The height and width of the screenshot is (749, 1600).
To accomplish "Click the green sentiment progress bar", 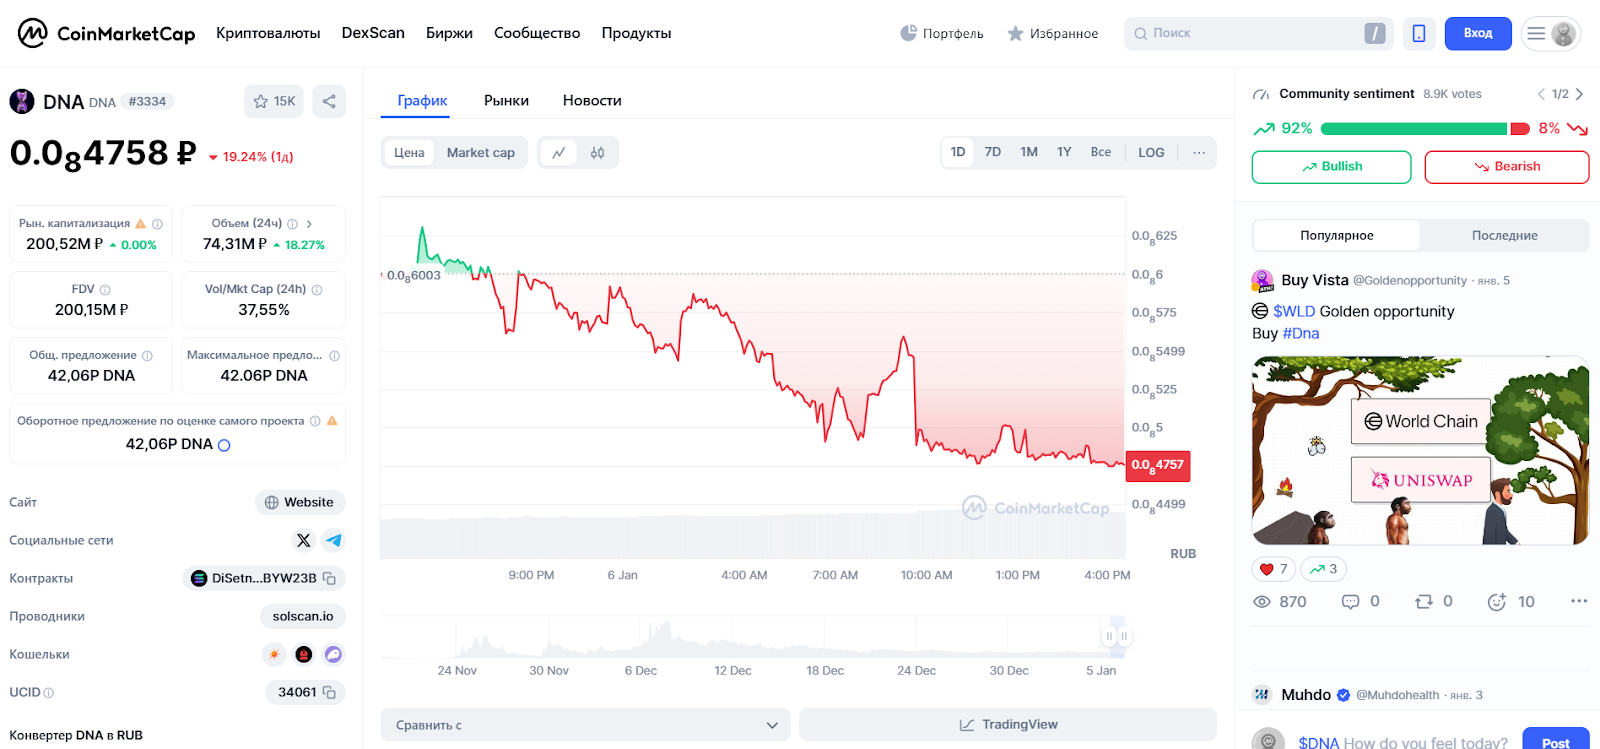I will tap(1414, 129).
